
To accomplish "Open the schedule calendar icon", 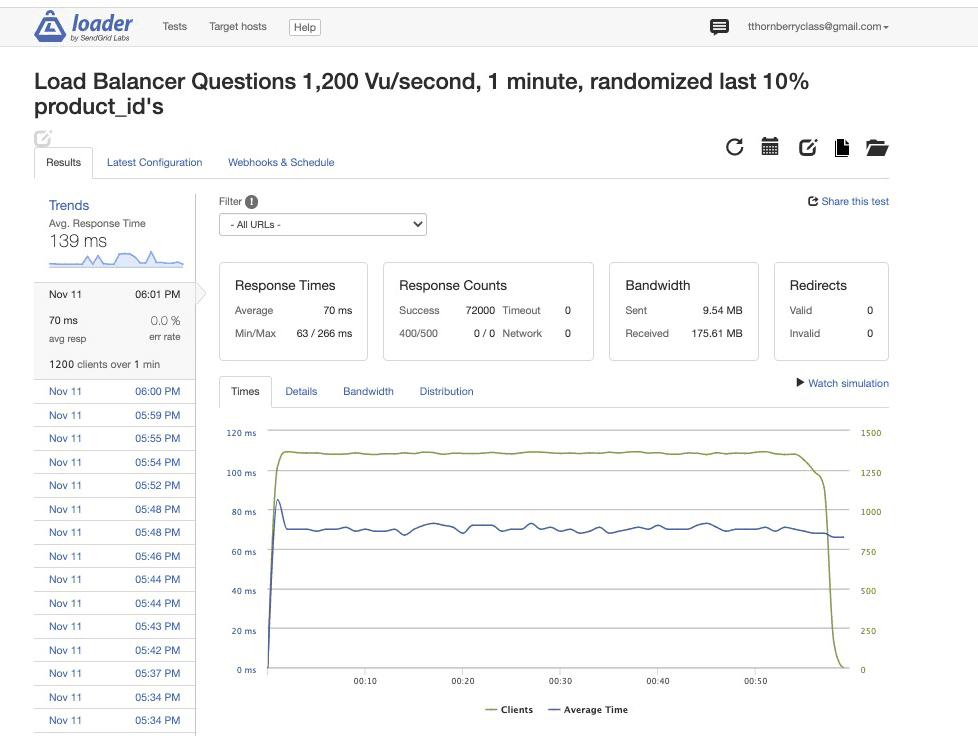I will pyautogui.click(x=770, y=147).
